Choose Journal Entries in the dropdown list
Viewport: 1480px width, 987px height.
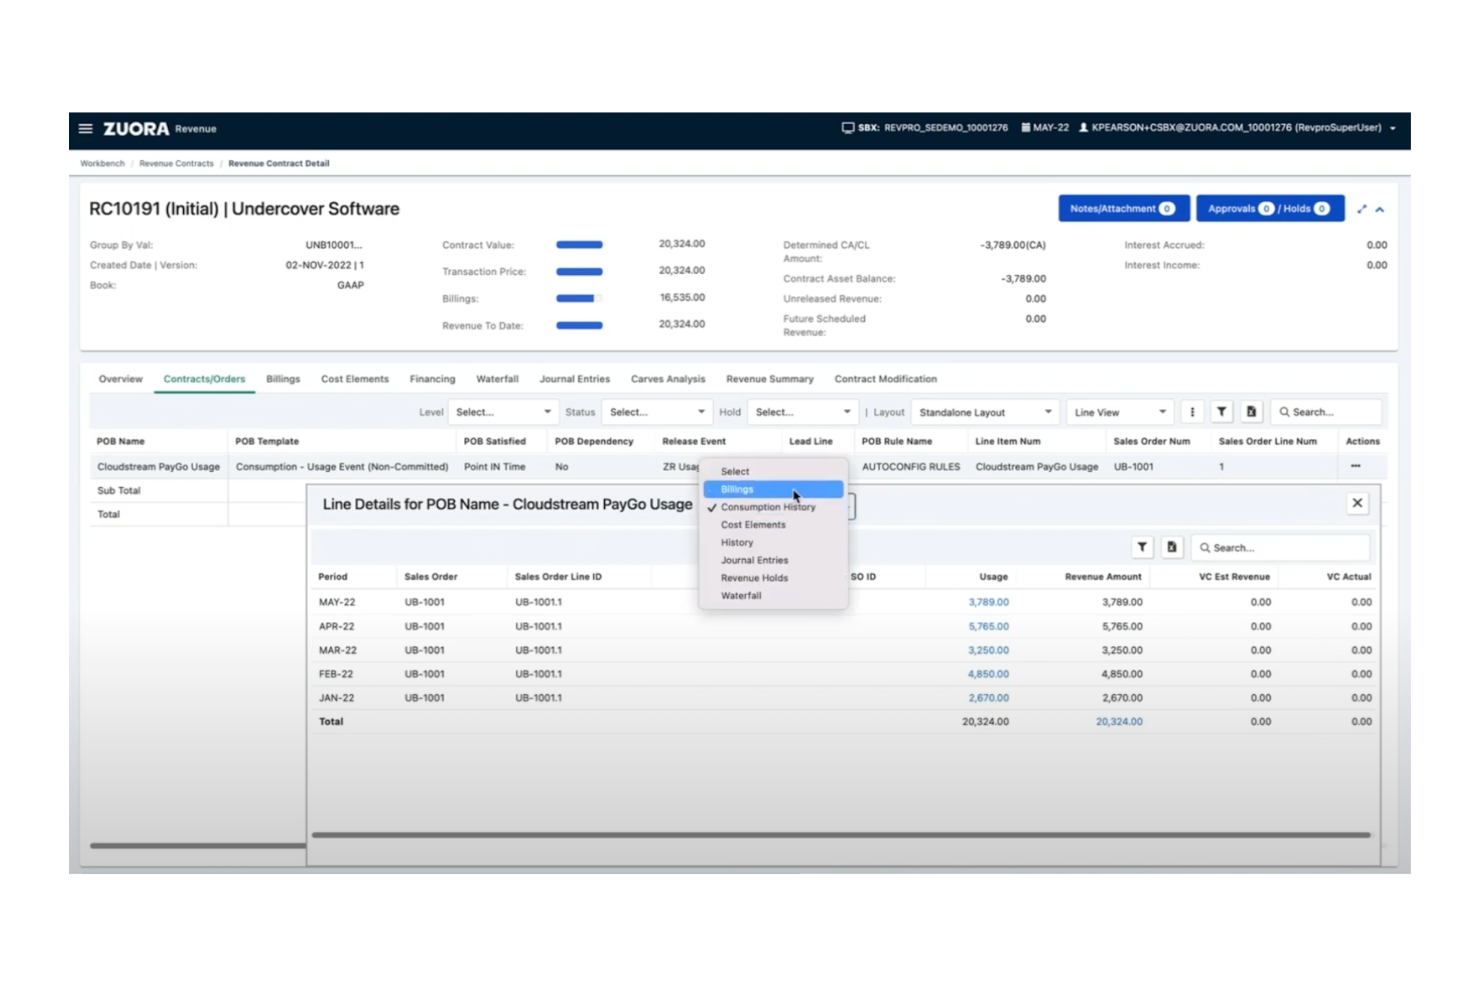coord(774,560)
